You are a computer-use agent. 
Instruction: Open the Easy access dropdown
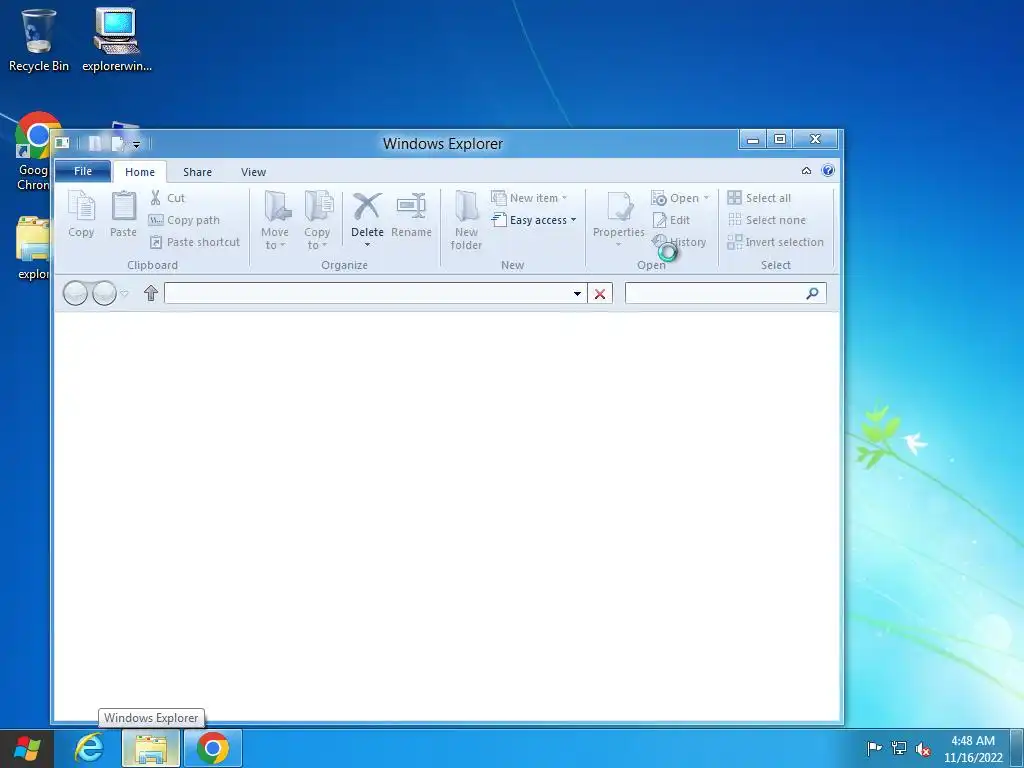click(534, 220)
